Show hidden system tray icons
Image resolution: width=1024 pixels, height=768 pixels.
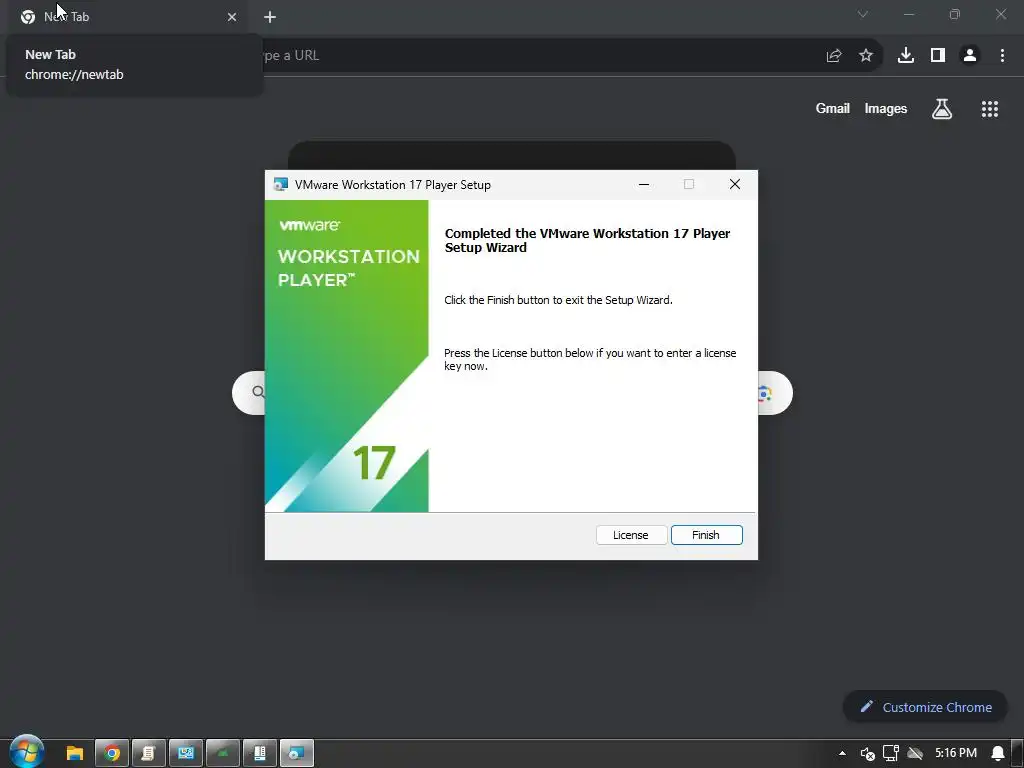[842, 753]
